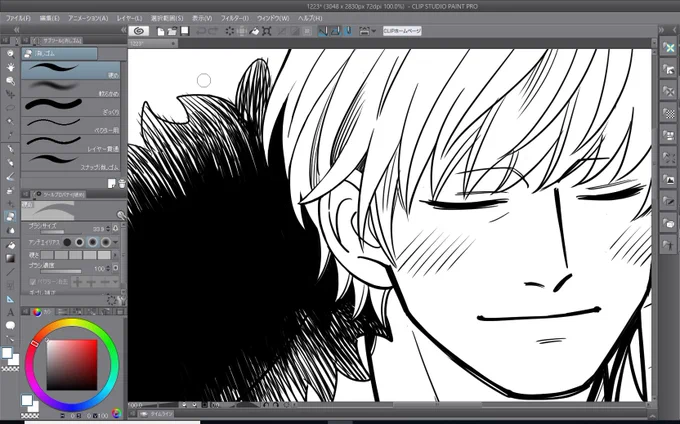Select the Ruler triangle tool
The height and width of the screenshot is (424, 680).
point(10,299)
